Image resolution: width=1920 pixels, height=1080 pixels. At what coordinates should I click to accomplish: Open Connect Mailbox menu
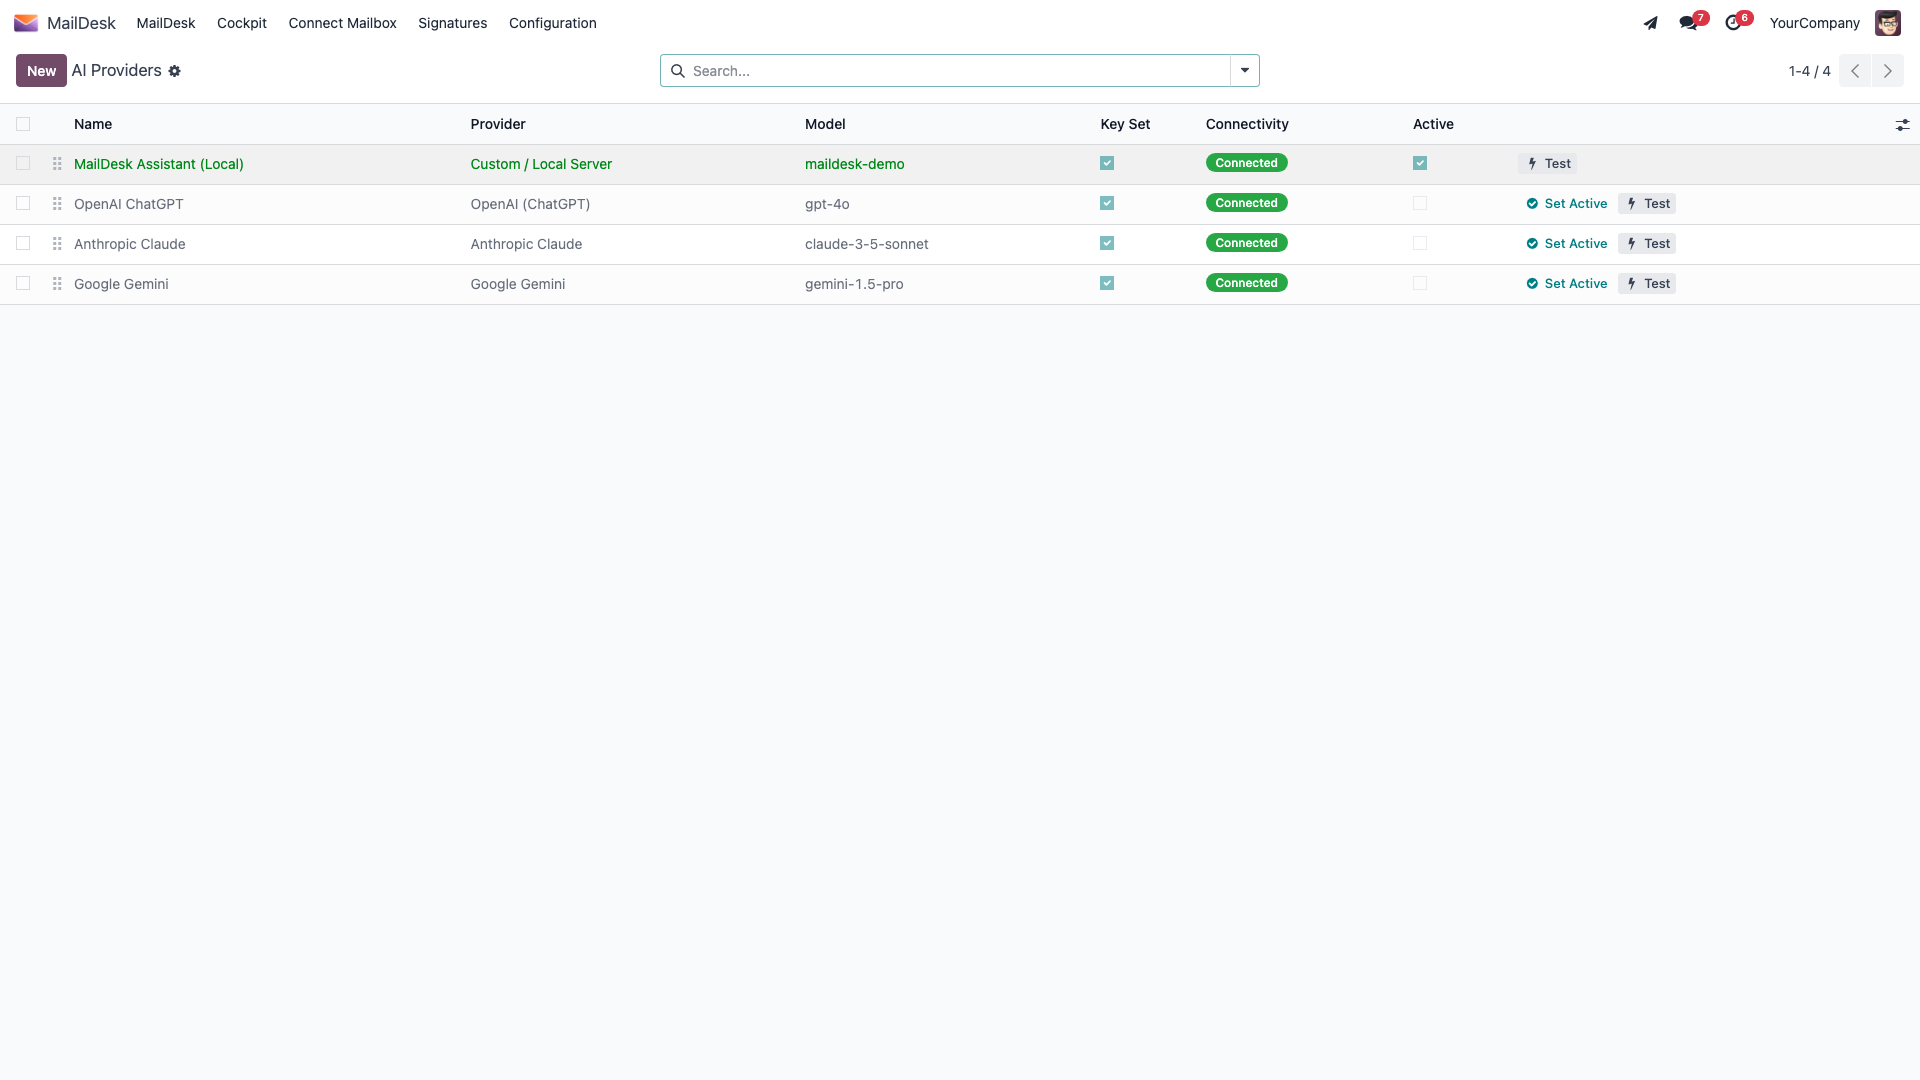coord(343,23)
